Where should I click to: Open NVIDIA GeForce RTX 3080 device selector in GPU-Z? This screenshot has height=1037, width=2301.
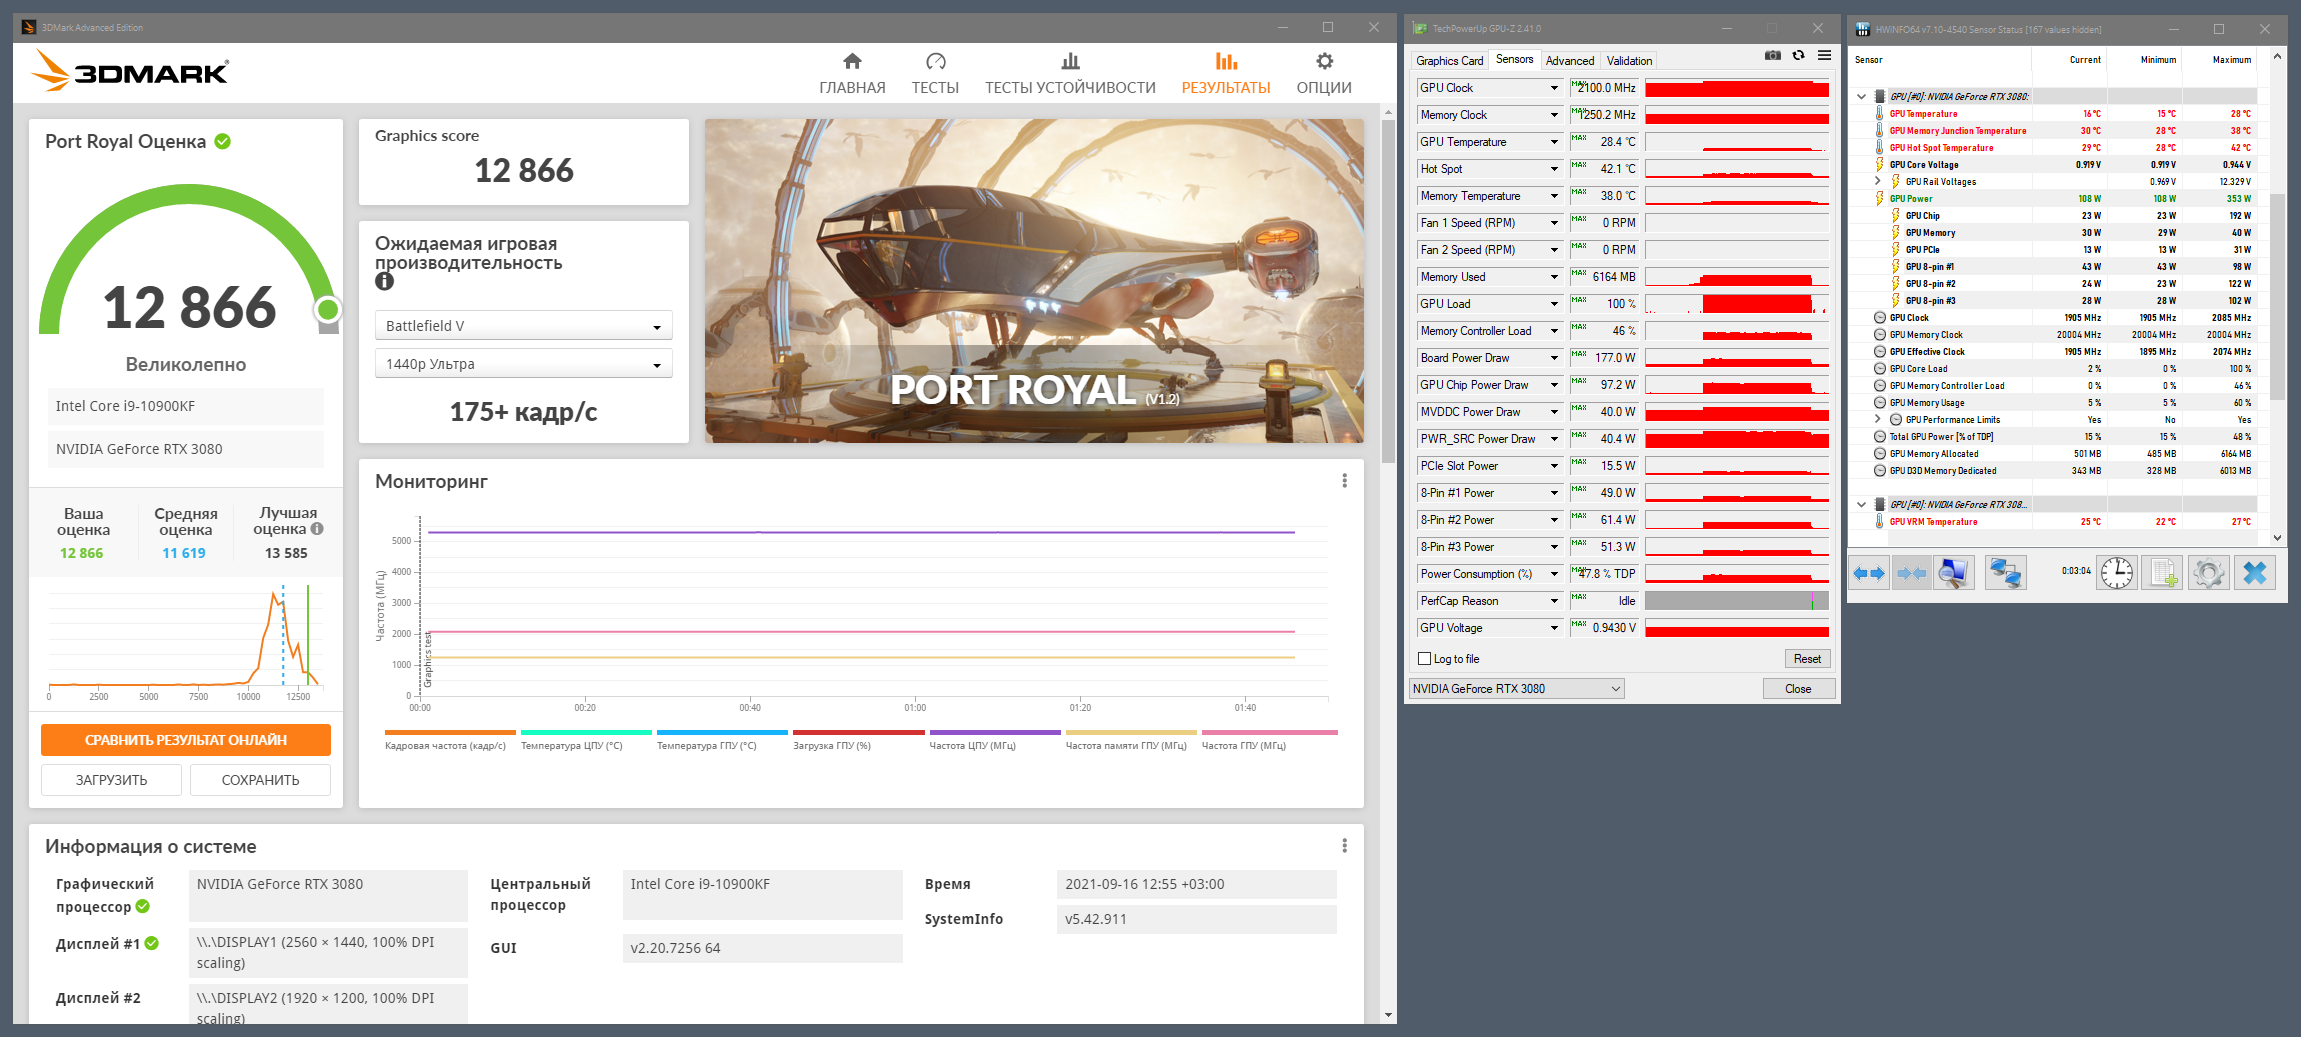(1516, 689)
